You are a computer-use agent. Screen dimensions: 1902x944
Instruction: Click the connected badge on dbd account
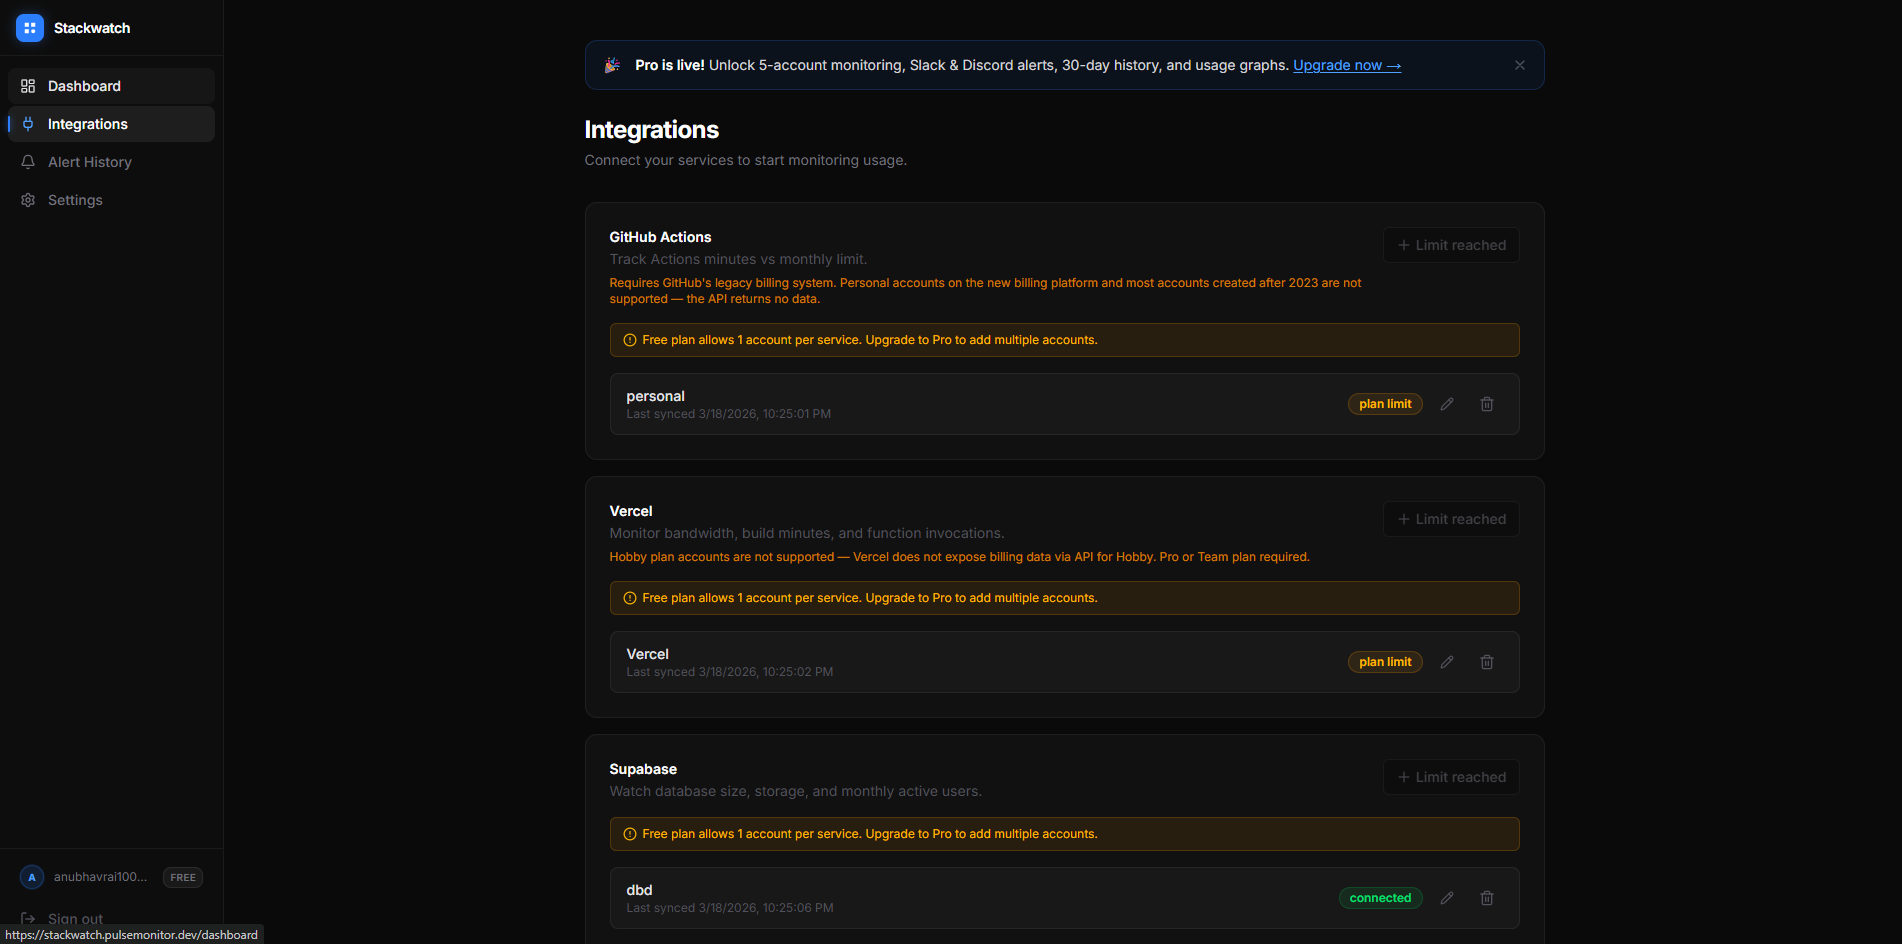coord(1380,897)
